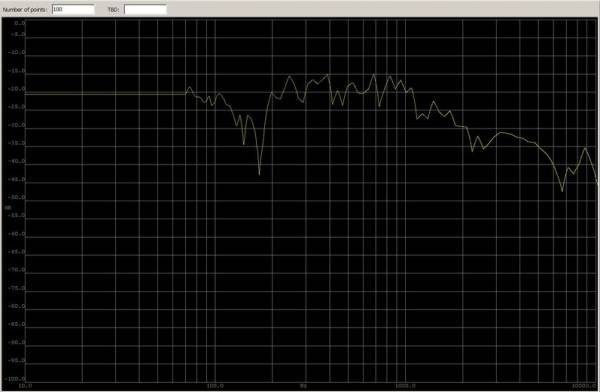
Task: Click the -10.0 label on the dB axis
Action: point(17,52)
